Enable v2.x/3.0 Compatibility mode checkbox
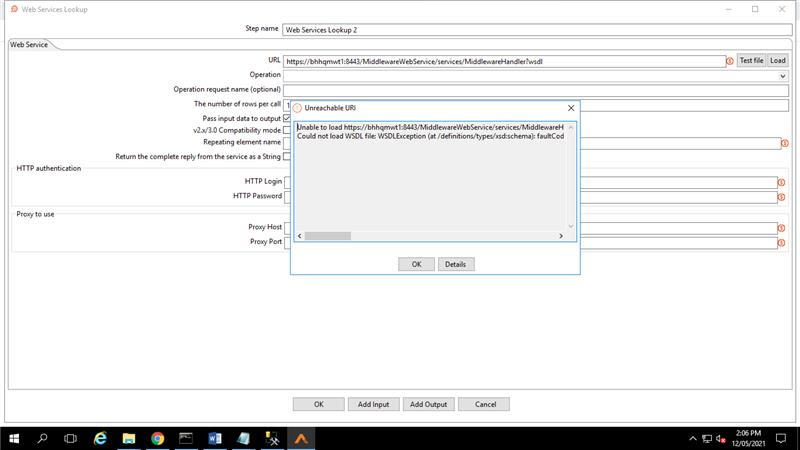The width and height of the screenshot is (800, 450). pos(287,130)
